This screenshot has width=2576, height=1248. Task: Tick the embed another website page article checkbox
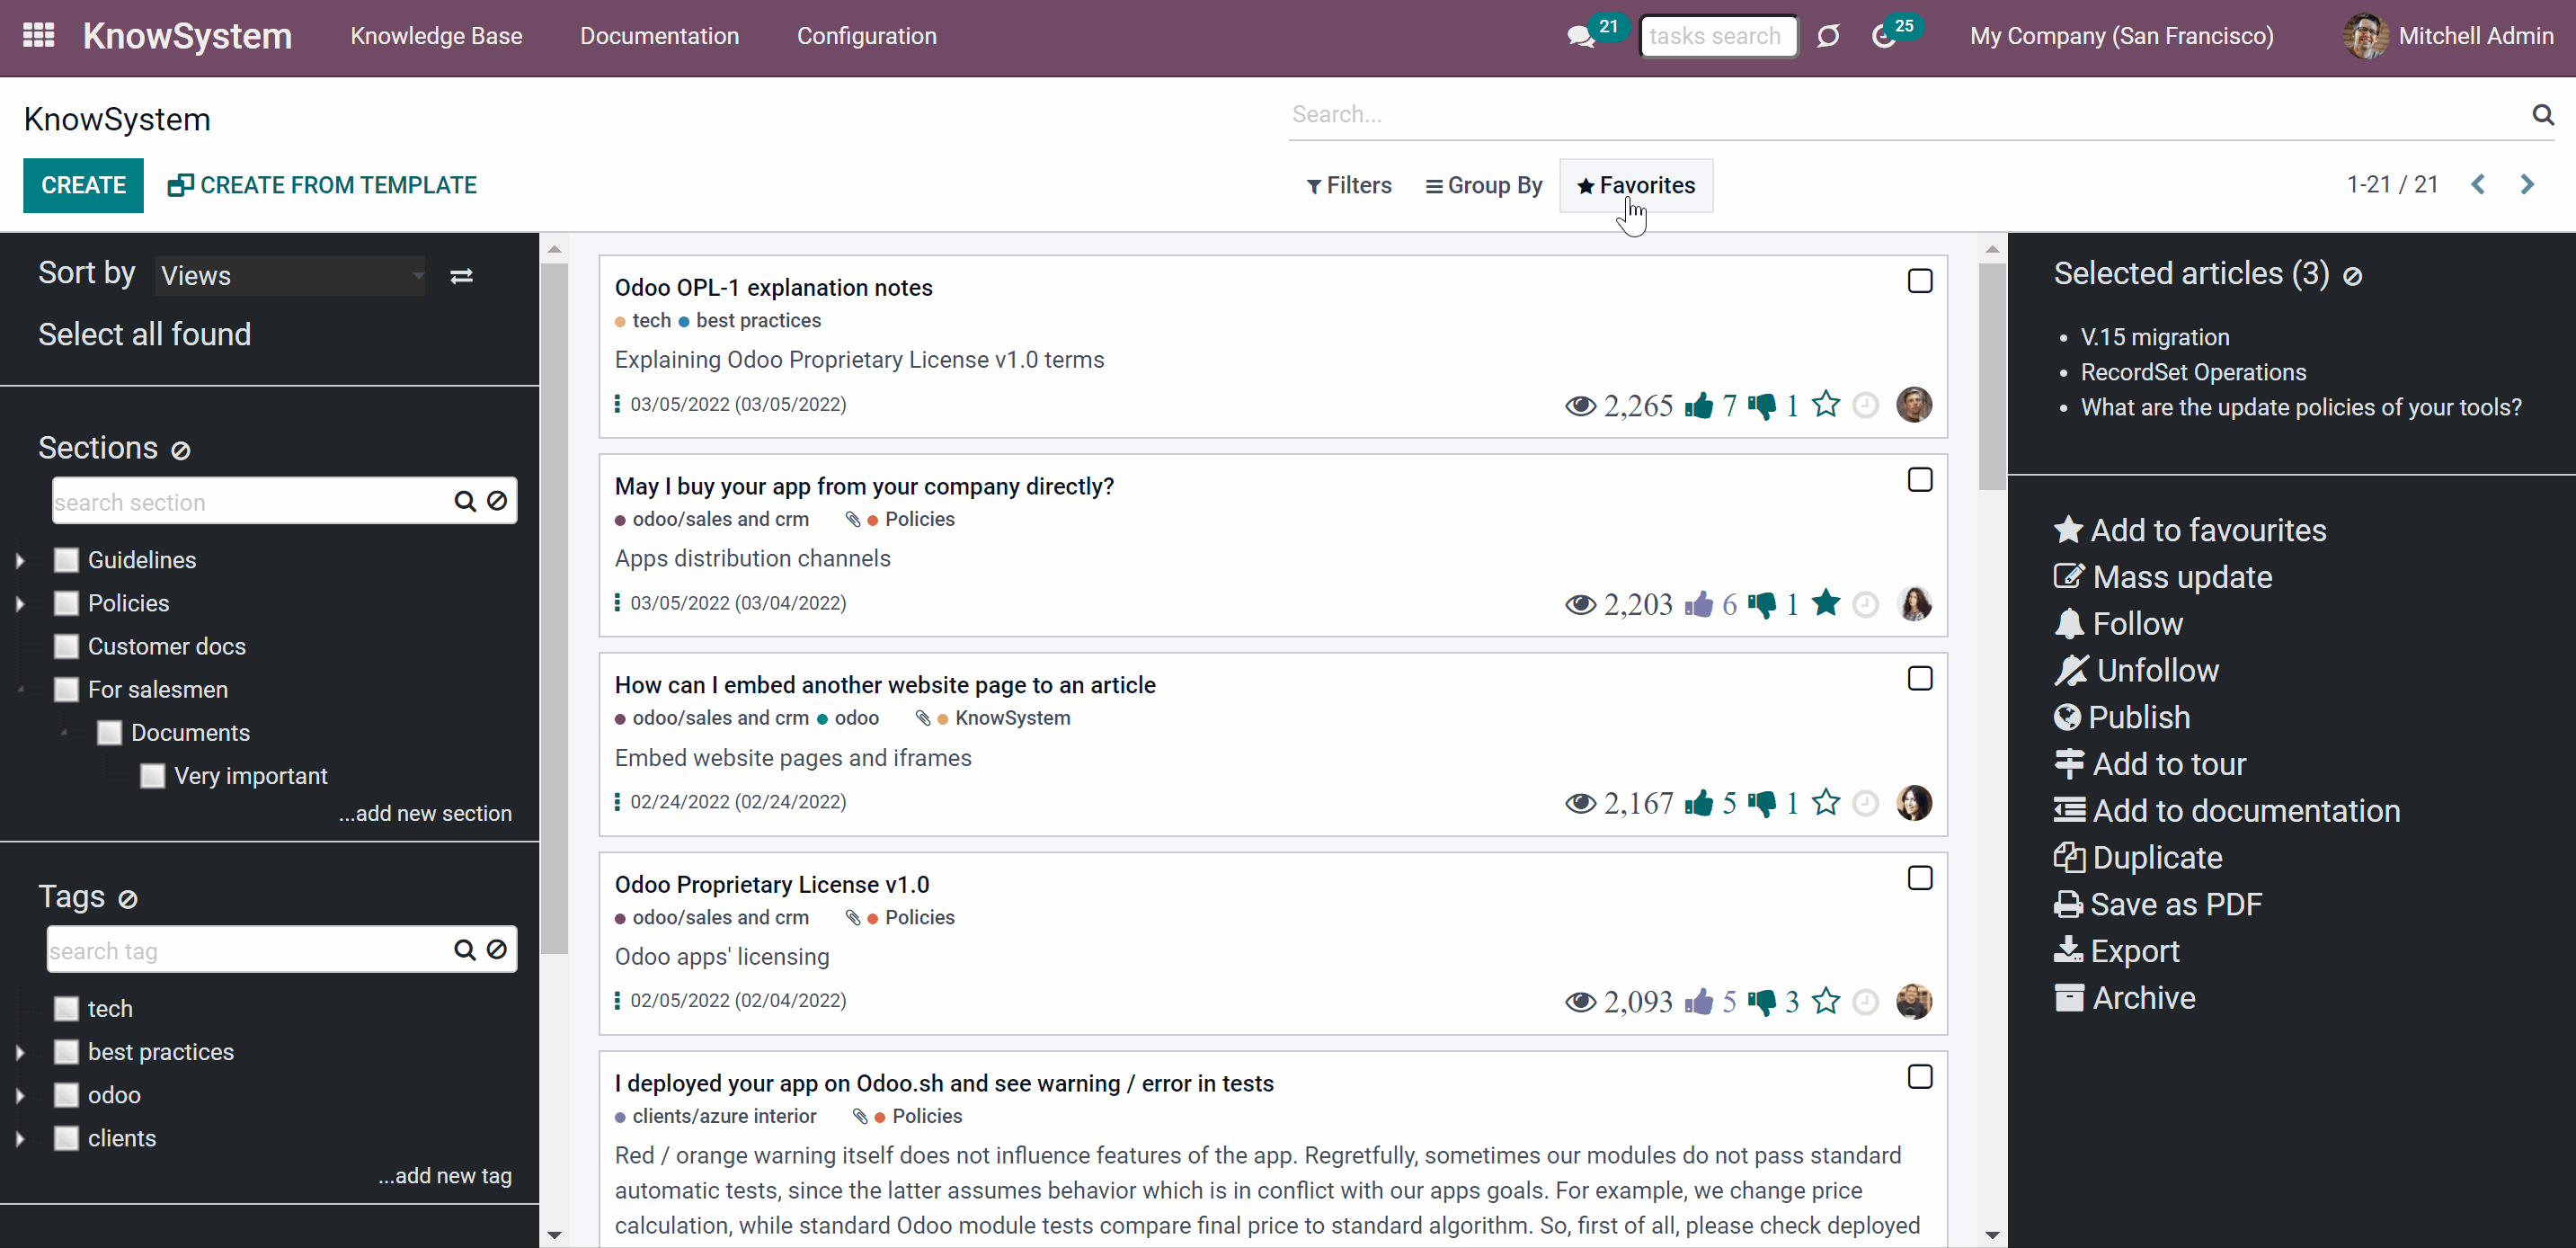click(x=1920, y=679)
